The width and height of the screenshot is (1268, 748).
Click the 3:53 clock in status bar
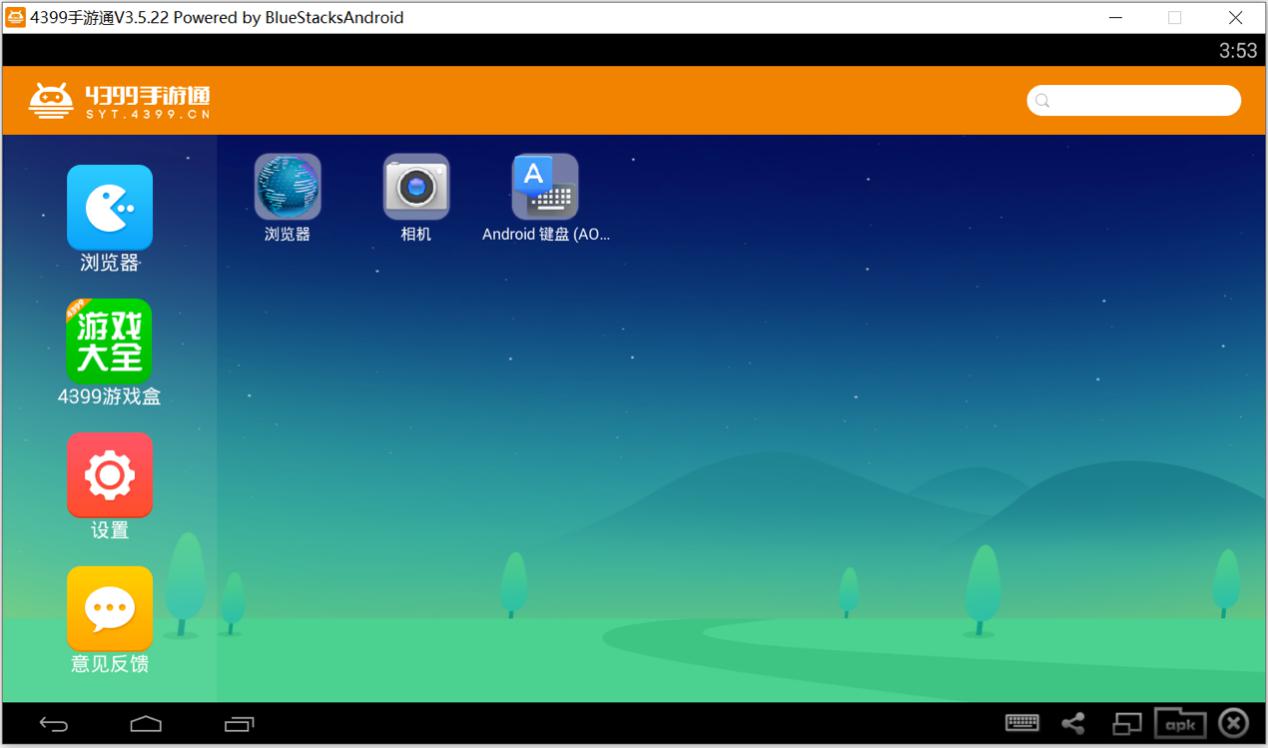(x=1238, y=51)
